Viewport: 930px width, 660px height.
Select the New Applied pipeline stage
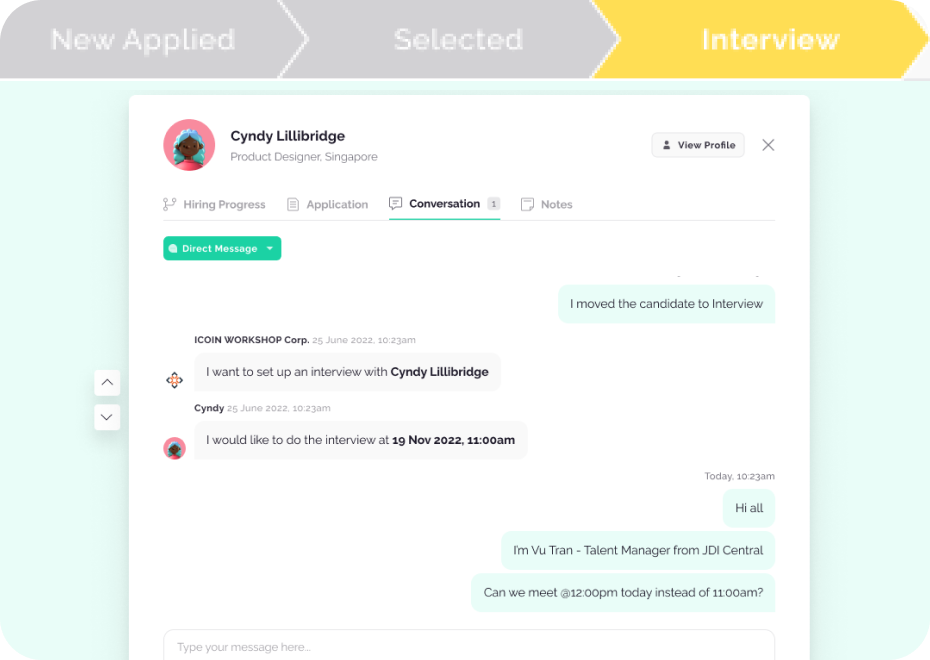(x=143, y=40)
